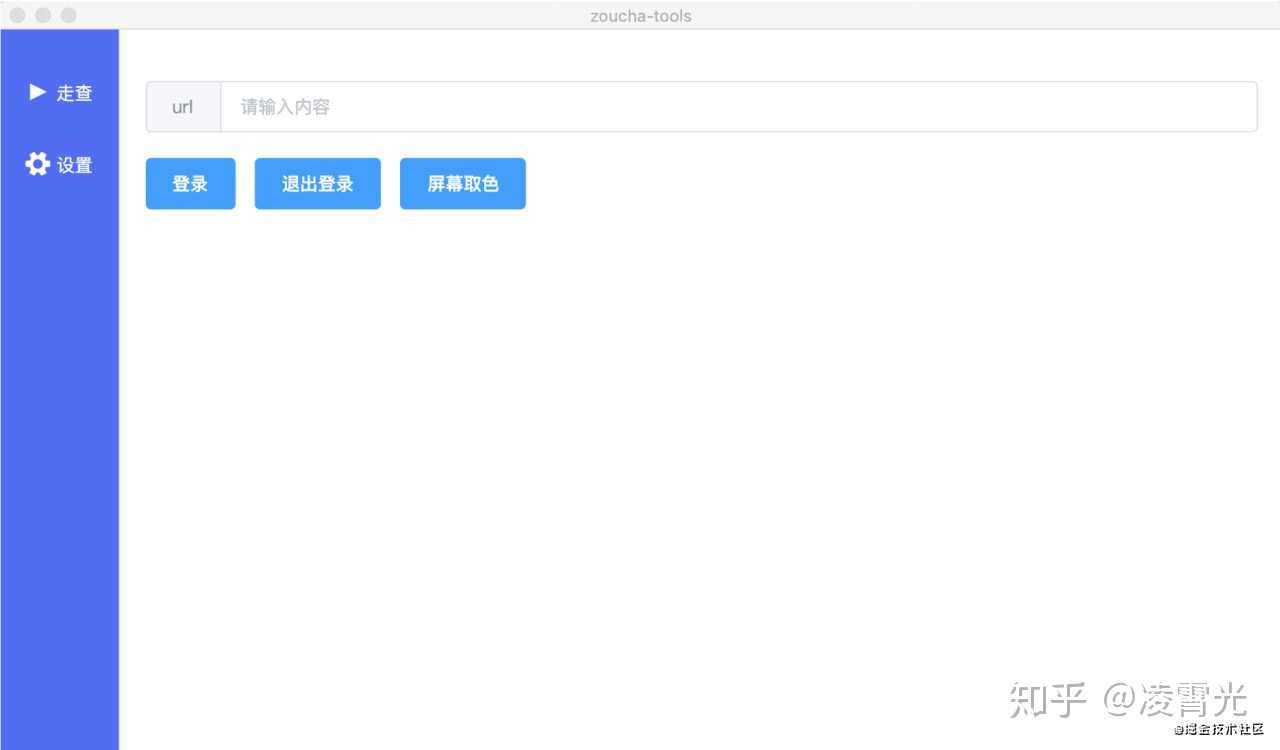This screenshot has width=1280, height=750.
Task: Click the small 掘金技术社区 watermark
Action: [x=1219, y=729]
